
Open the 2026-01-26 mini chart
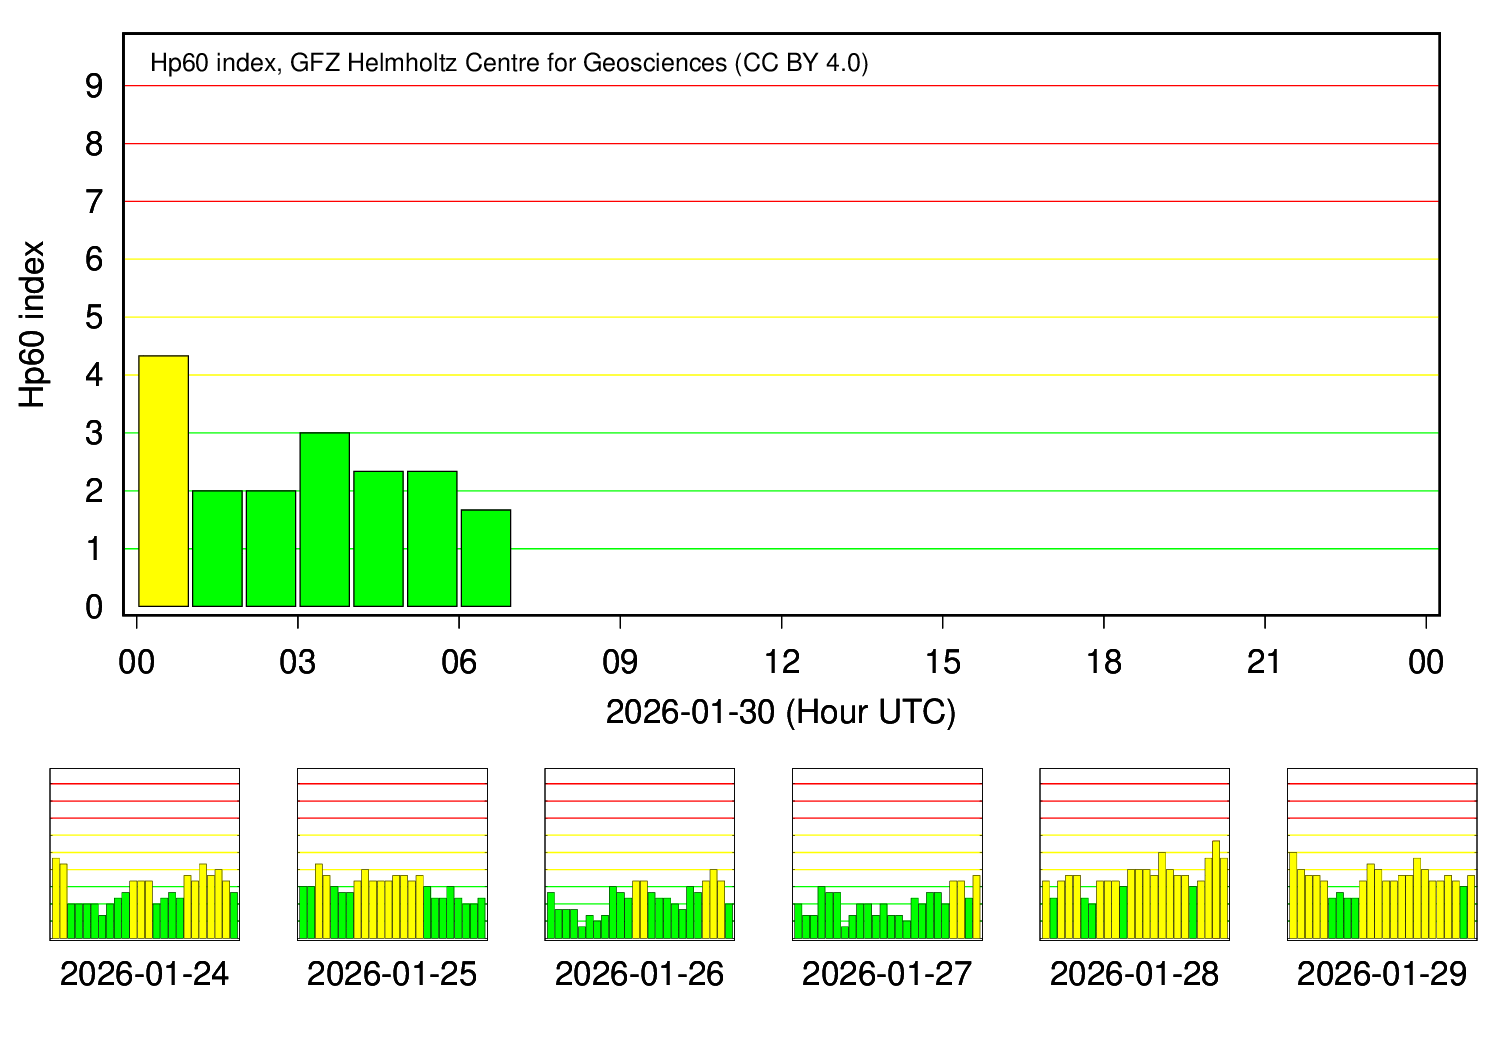640,855
